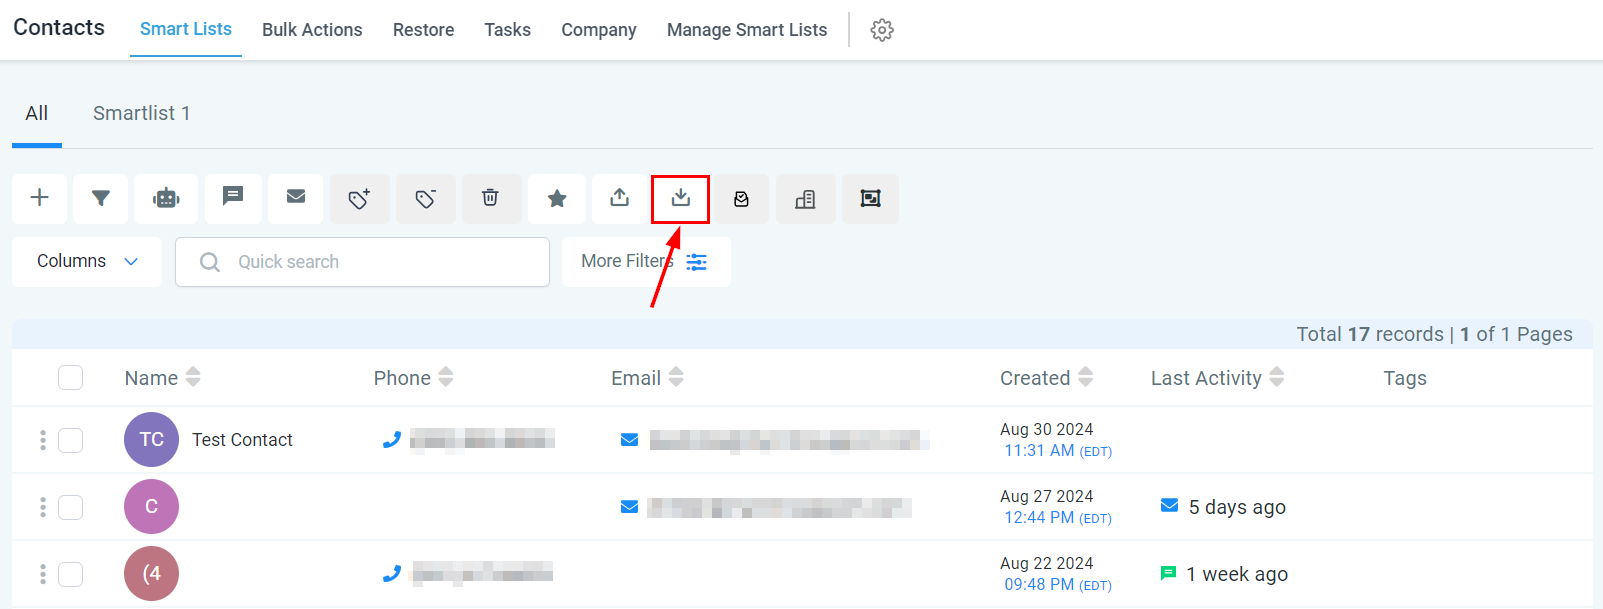
Task: Sort by Created column arrows
Action: click(1085, 377)
